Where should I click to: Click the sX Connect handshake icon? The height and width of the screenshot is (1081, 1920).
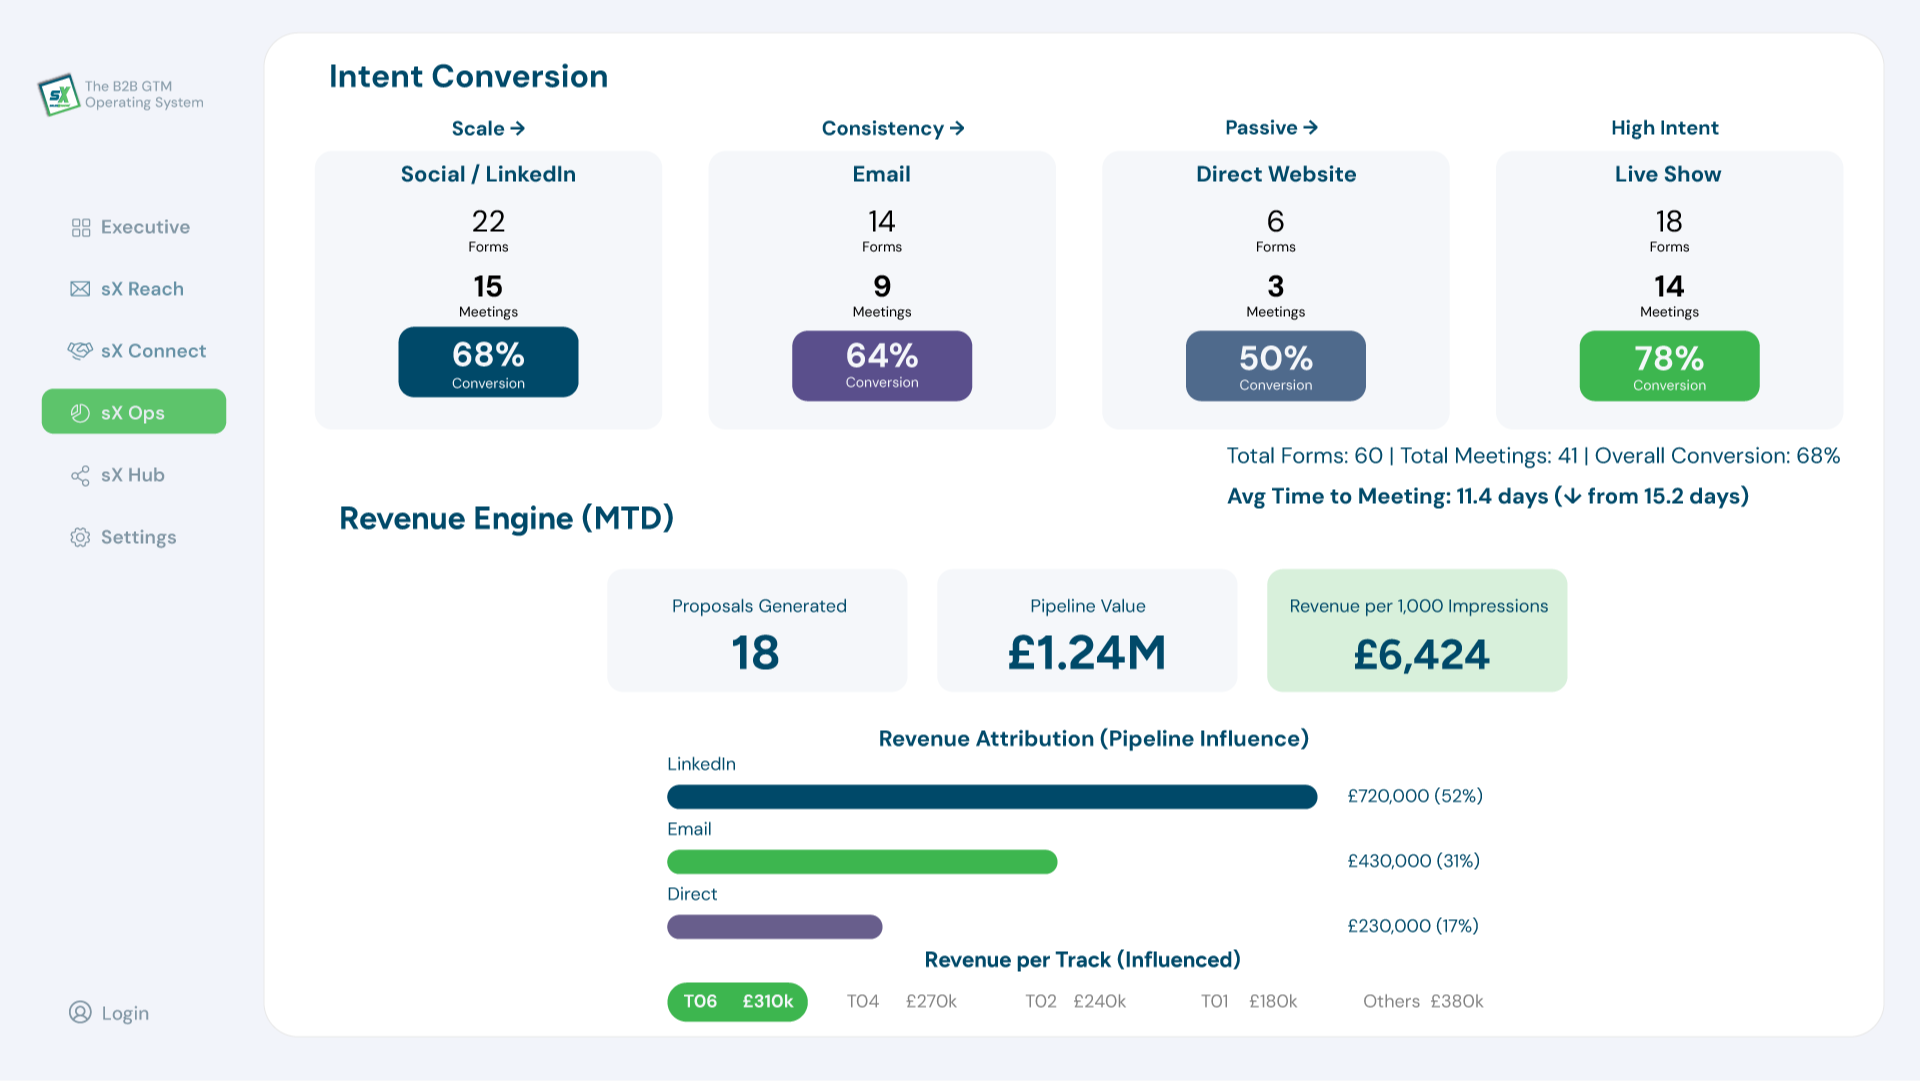click(x=80, y=351)
